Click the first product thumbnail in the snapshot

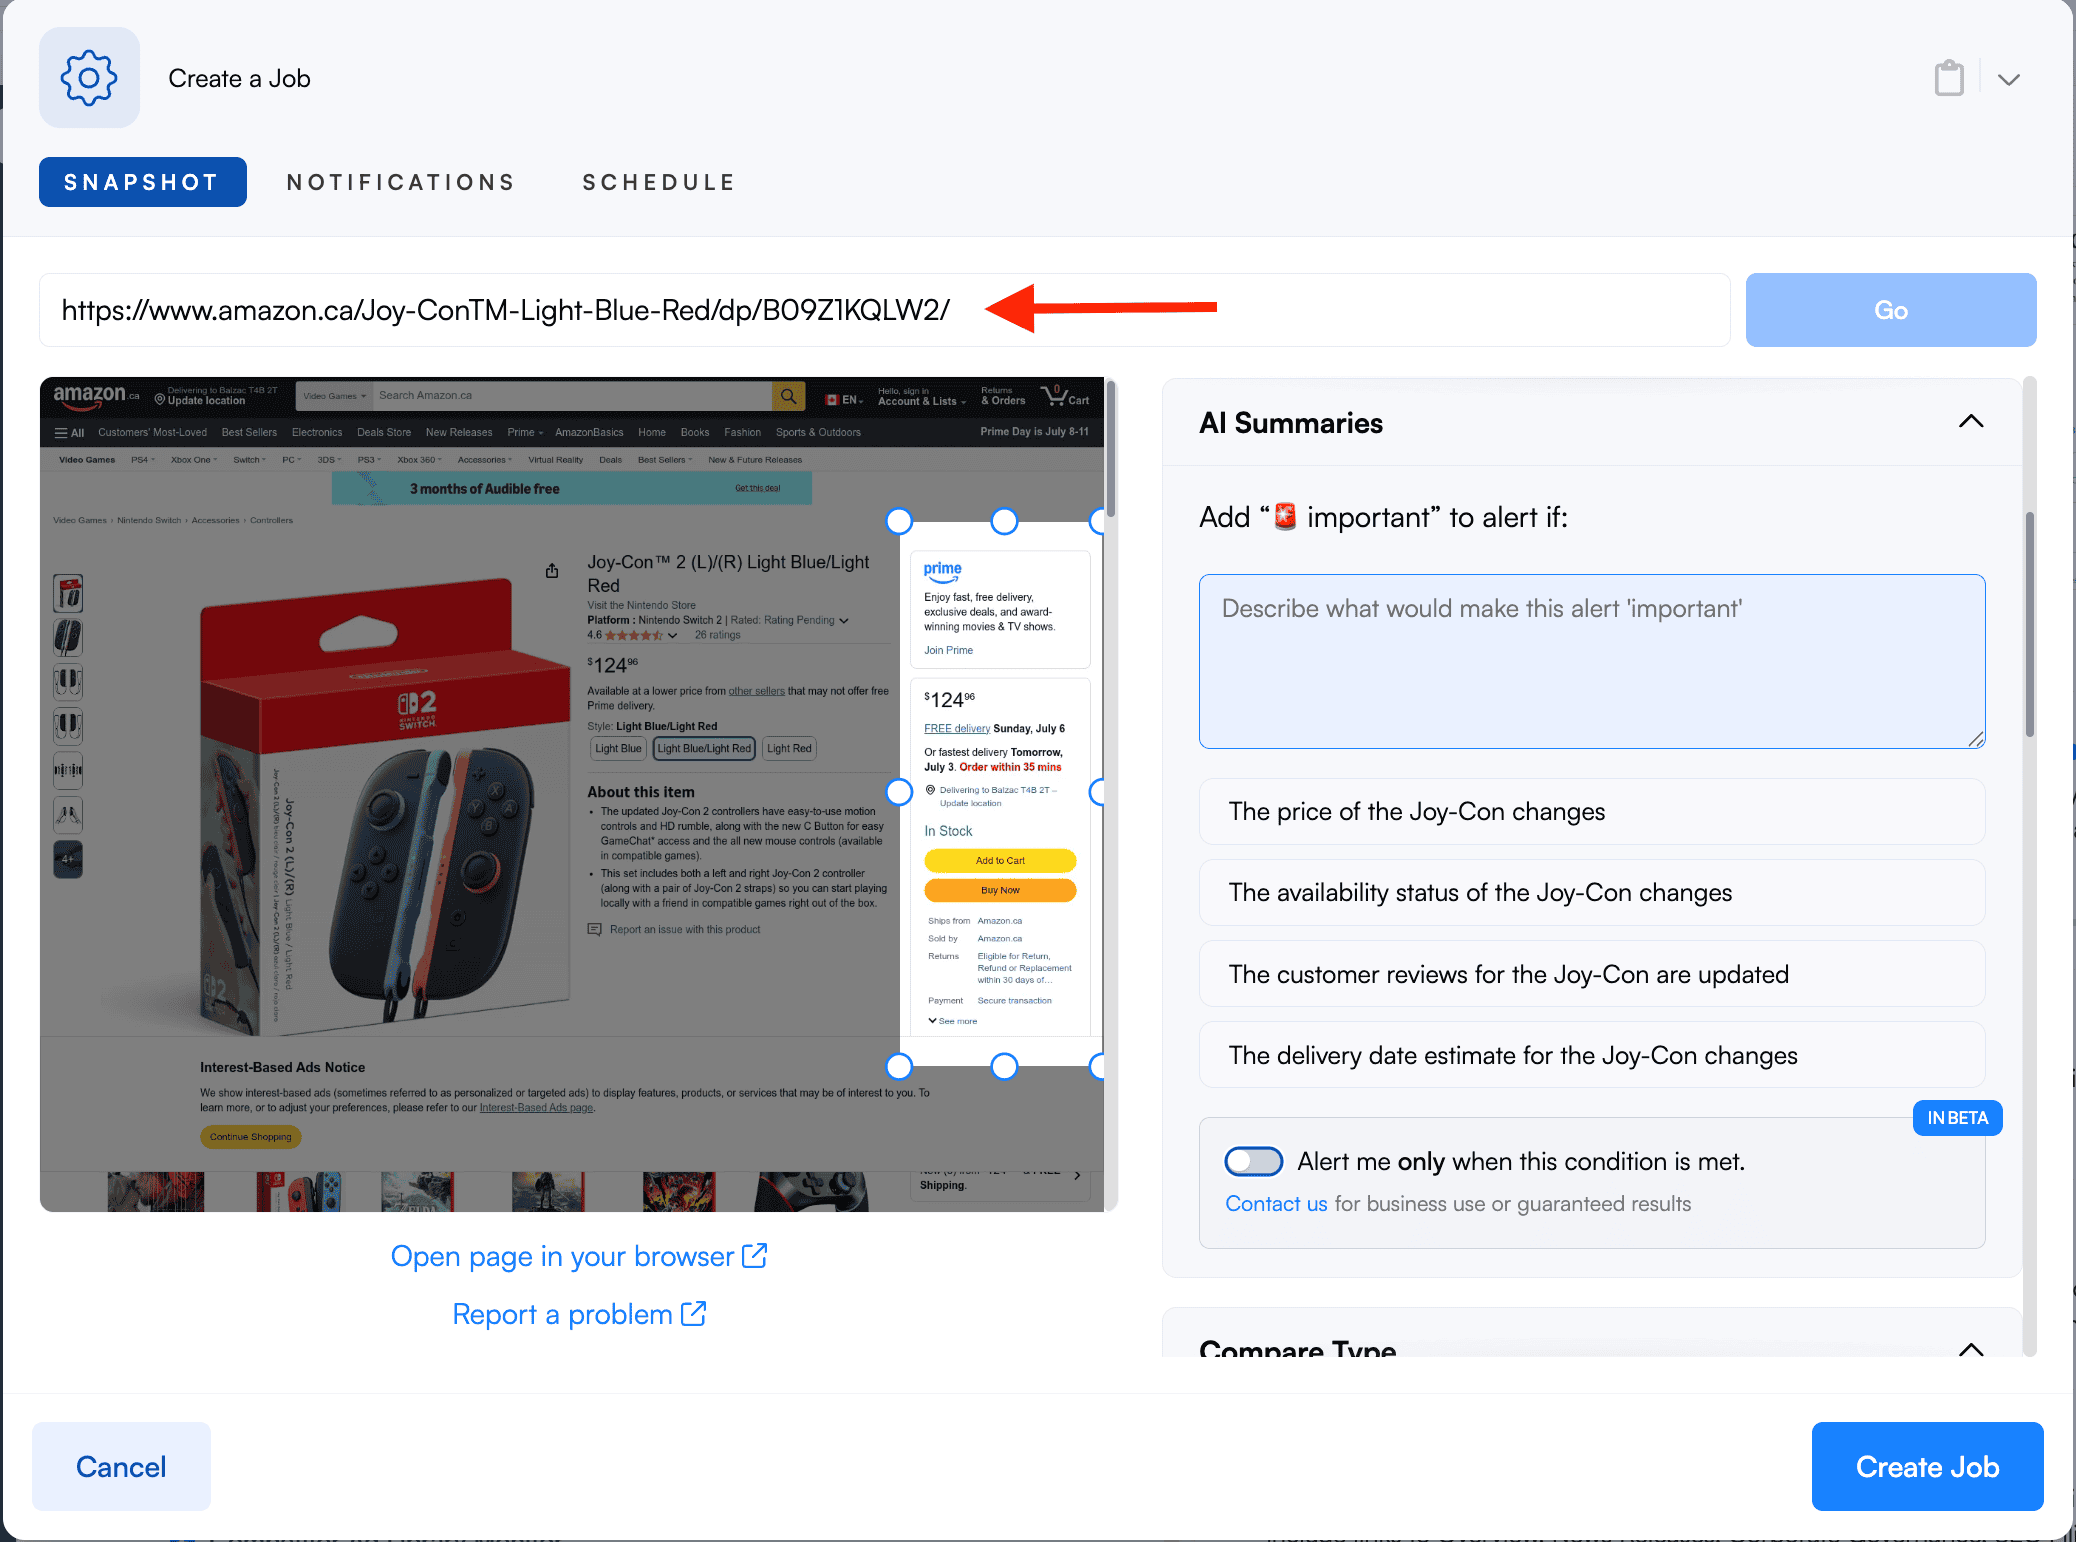tap(68, 594)
